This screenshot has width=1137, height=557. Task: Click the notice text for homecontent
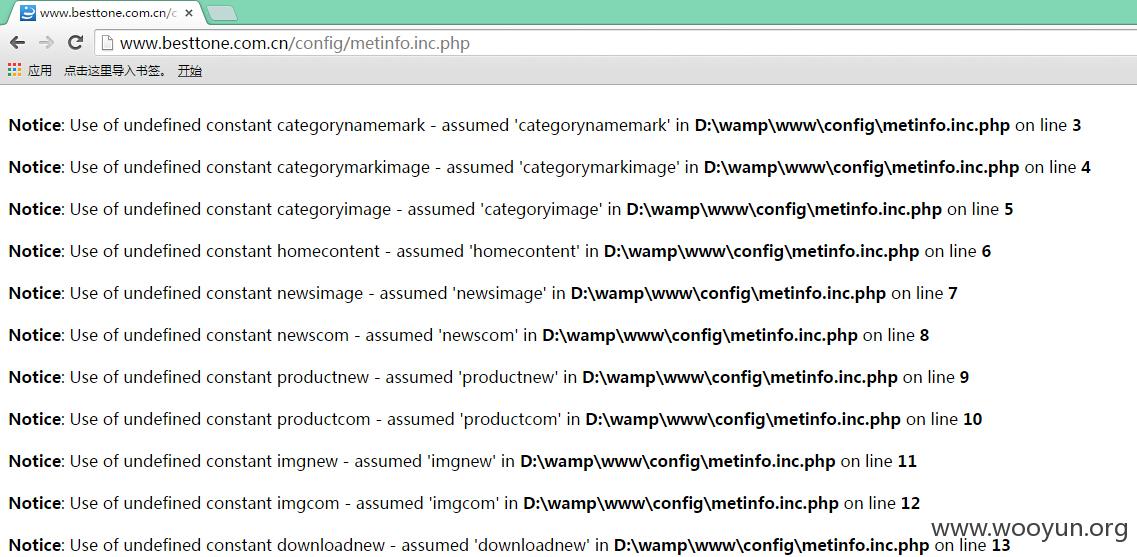500,252
